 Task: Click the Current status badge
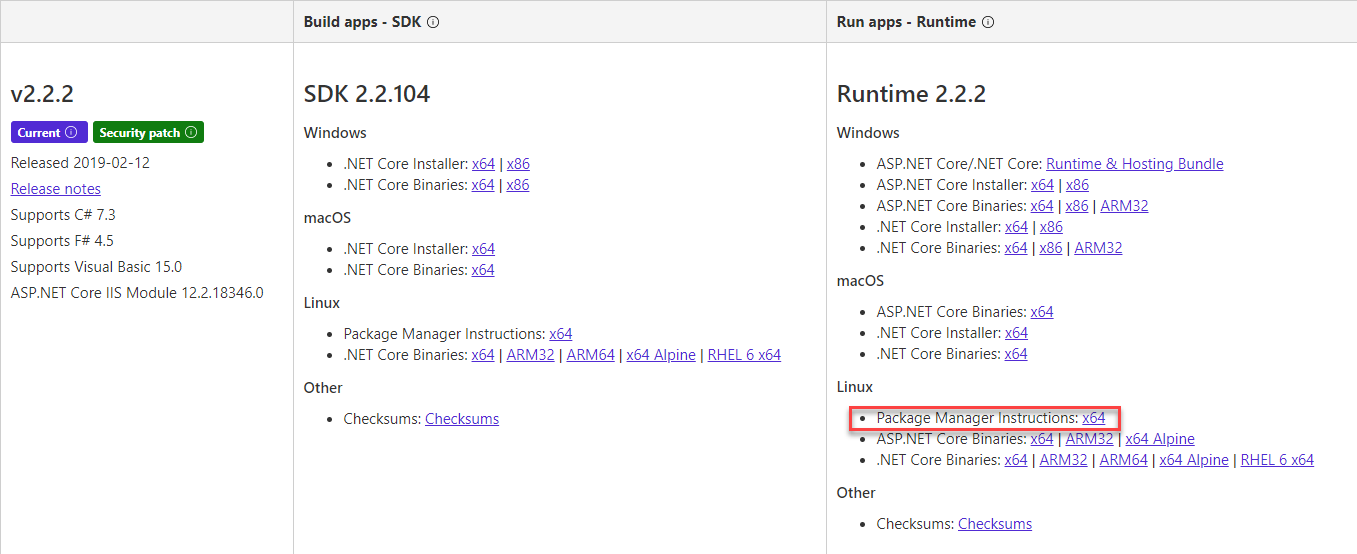[38, 133]
